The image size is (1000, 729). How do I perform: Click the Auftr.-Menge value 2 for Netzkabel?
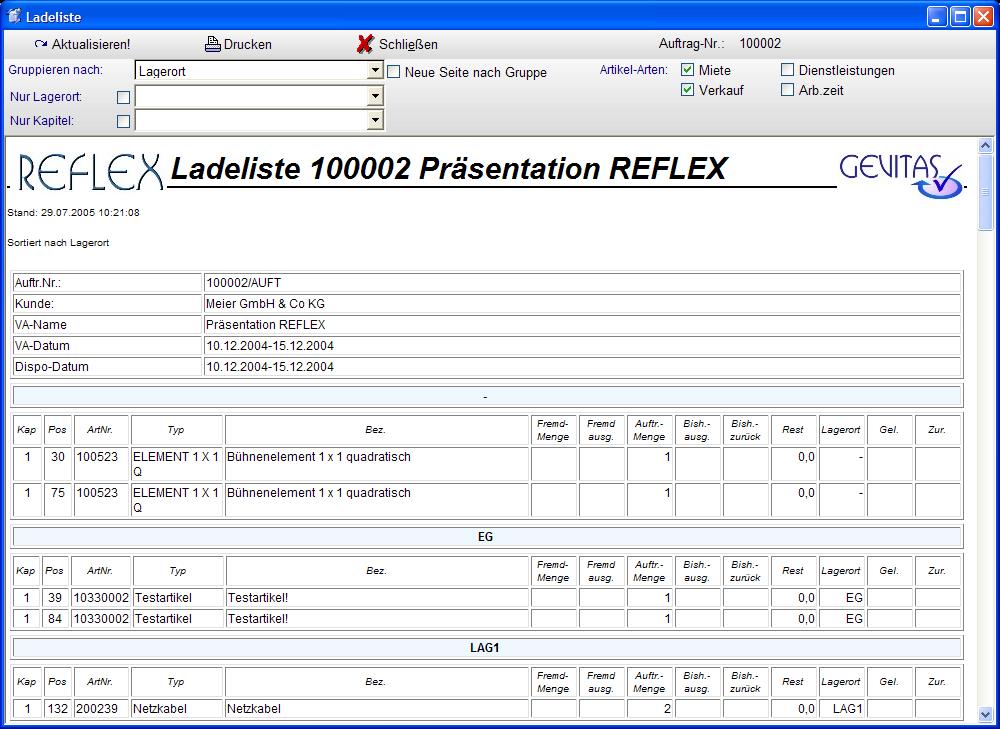click(649, 709)
